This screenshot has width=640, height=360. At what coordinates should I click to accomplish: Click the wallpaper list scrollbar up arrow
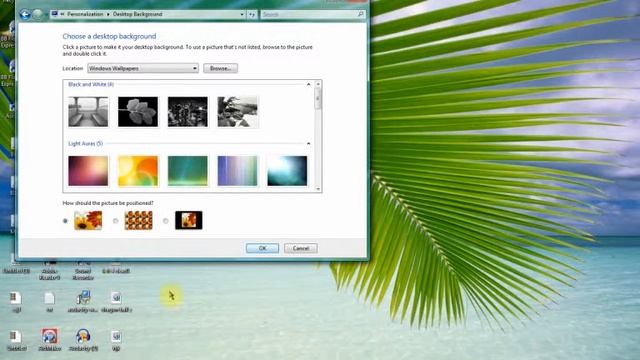[x=318, y=84]
